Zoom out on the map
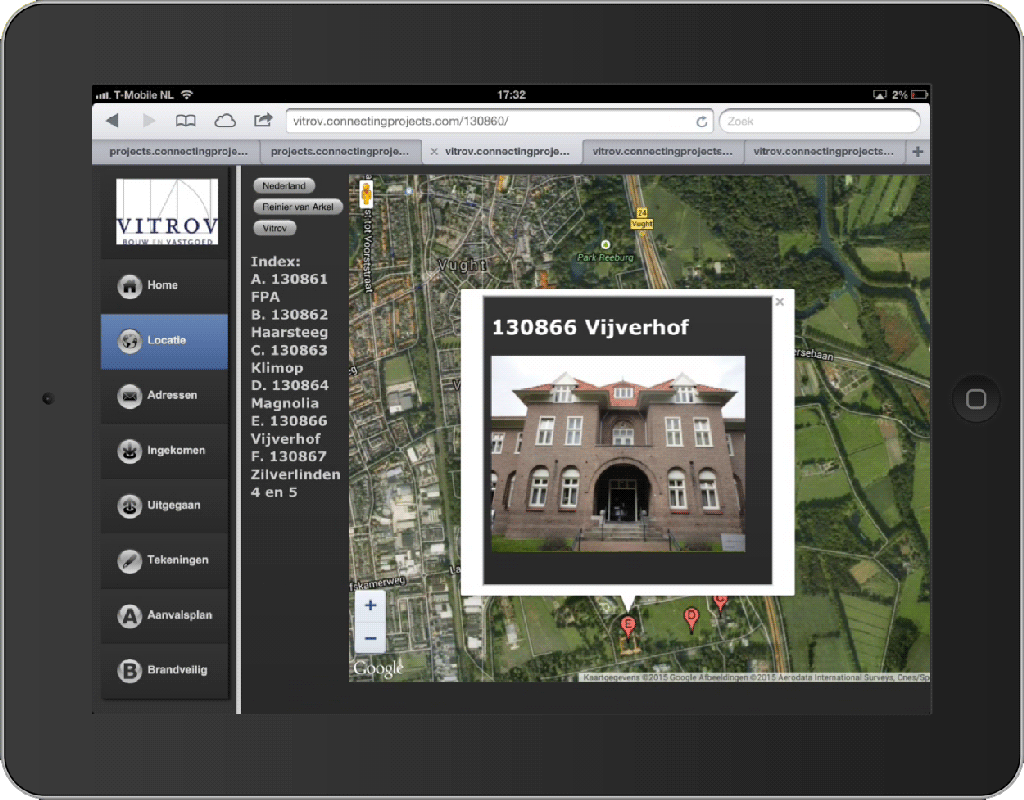 [371, 637]
